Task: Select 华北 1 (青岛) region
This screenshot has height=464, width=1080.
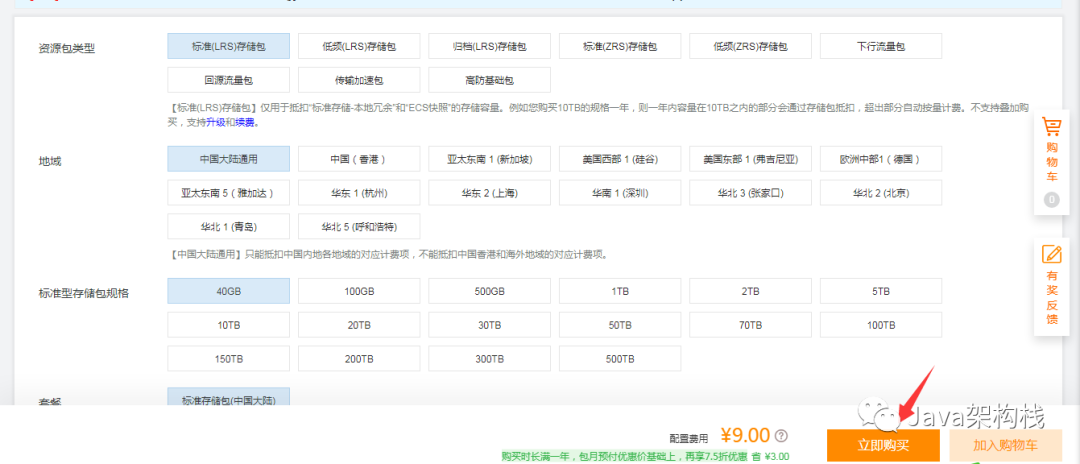Action: coord(228,226)
